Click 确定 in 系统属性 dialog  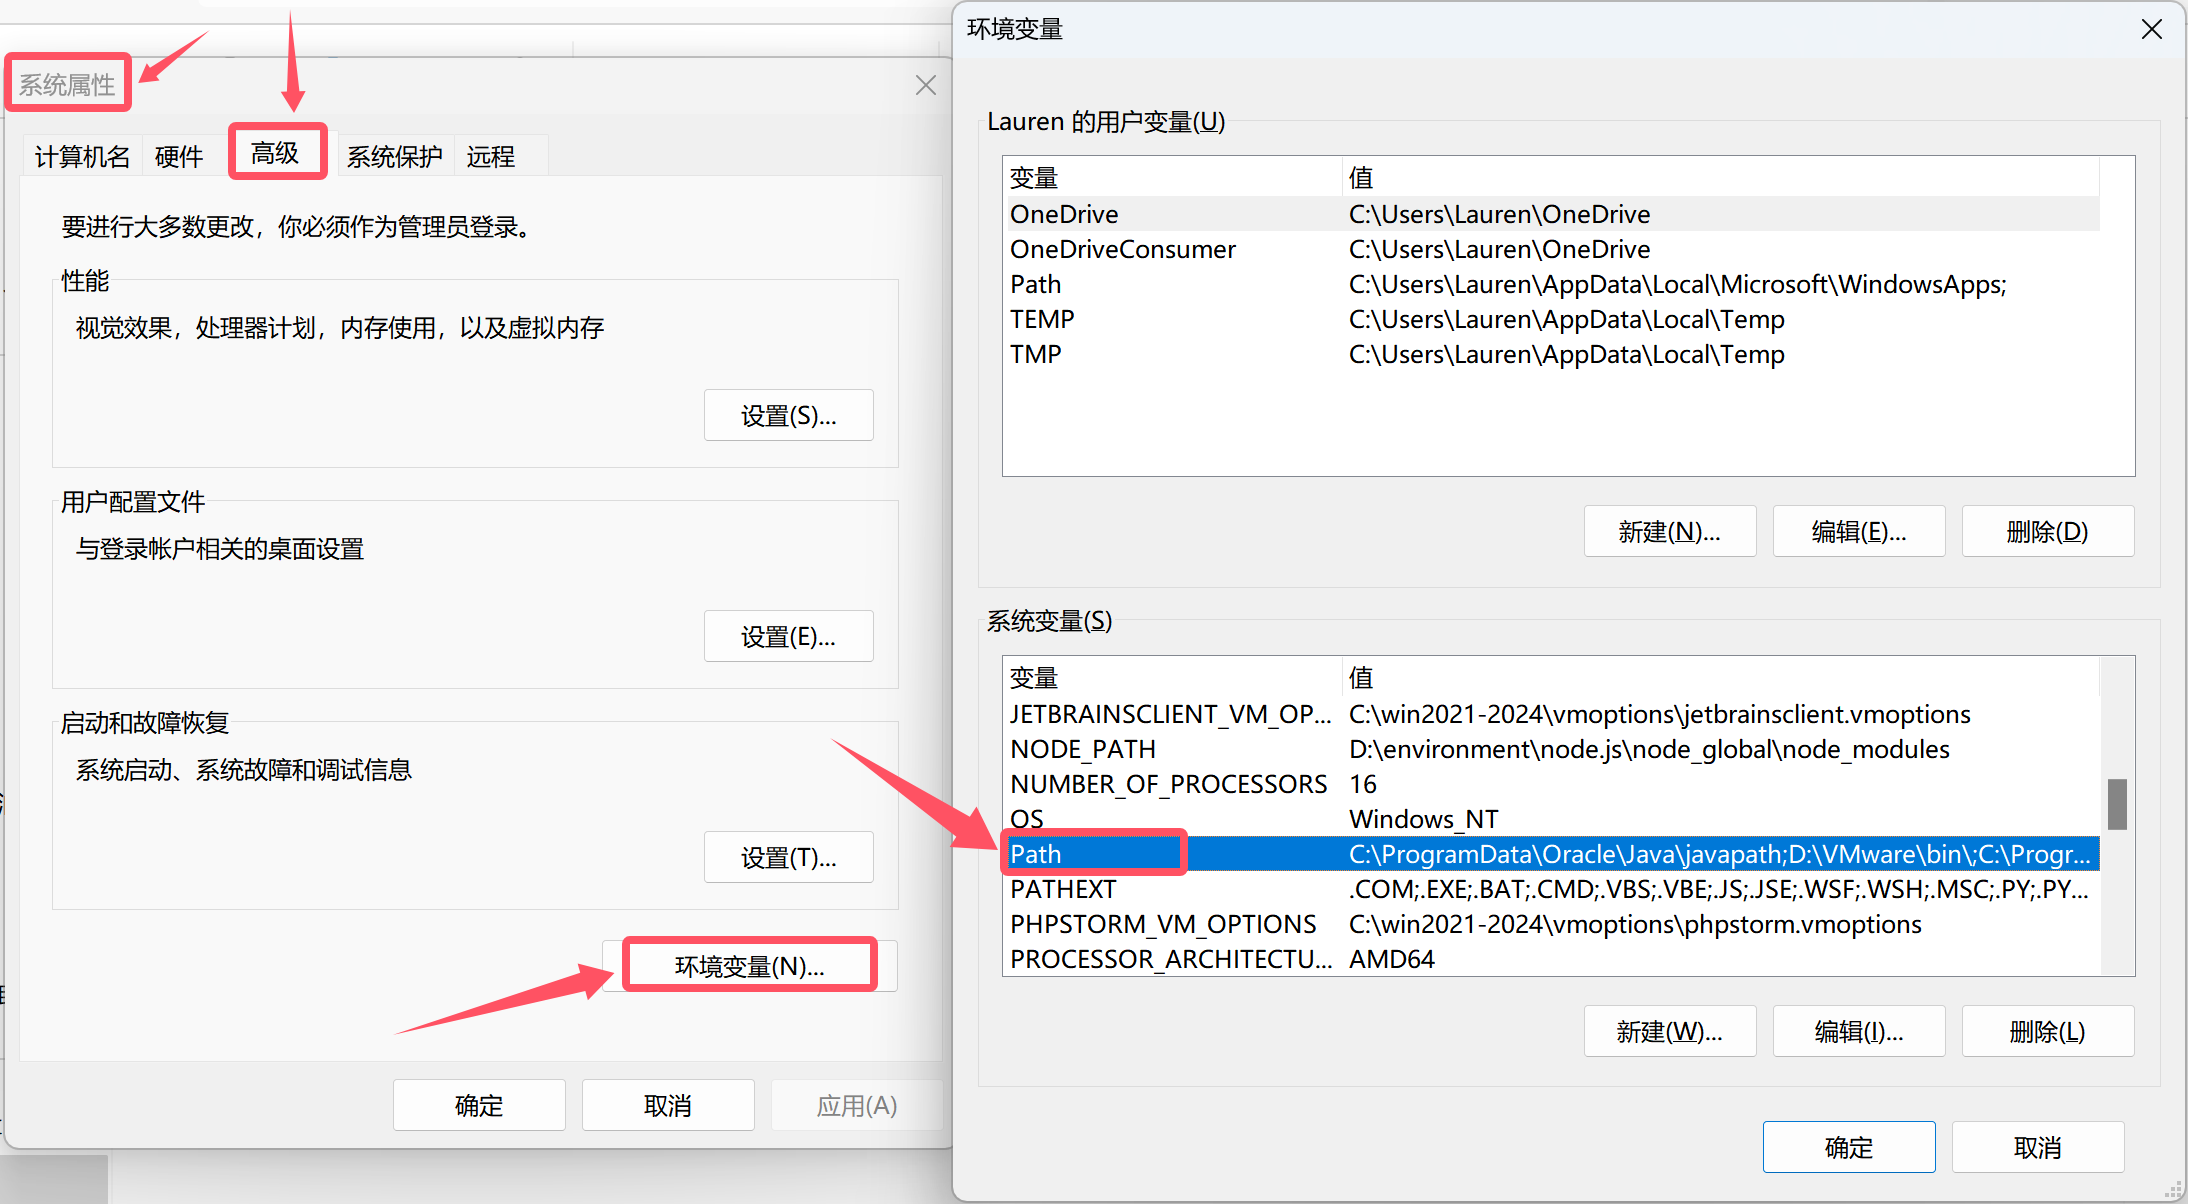pos(478,1105)
